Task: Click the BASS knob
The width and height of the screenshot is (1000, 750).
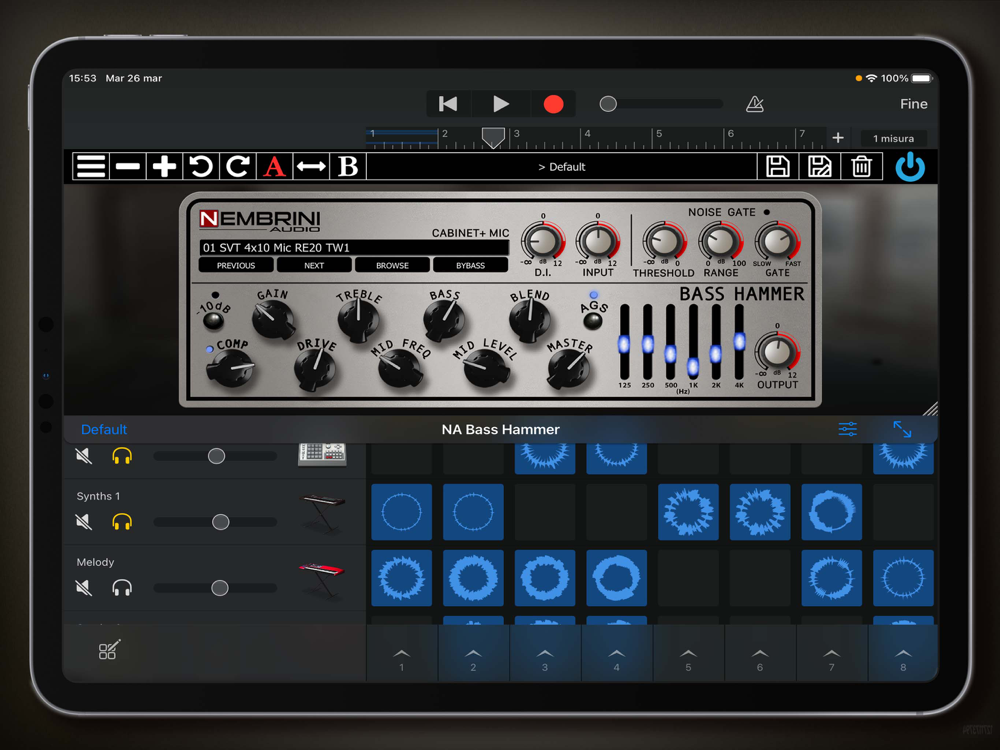Action: tap(444, 320)
